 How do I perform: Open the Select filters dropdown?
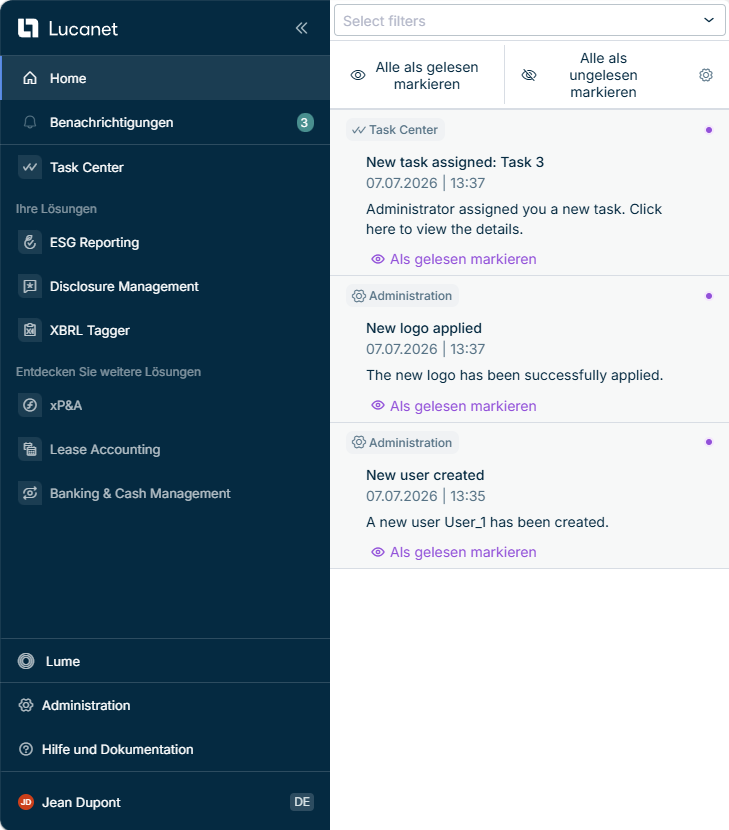pyautogui.click(x=530, y=21)
